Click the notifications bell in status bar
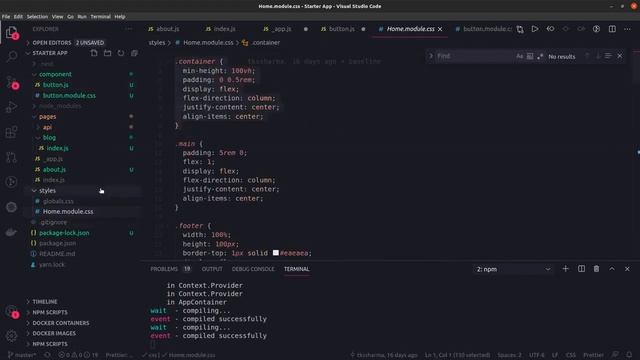The image size is (640, 360). [x=629, y=355]
